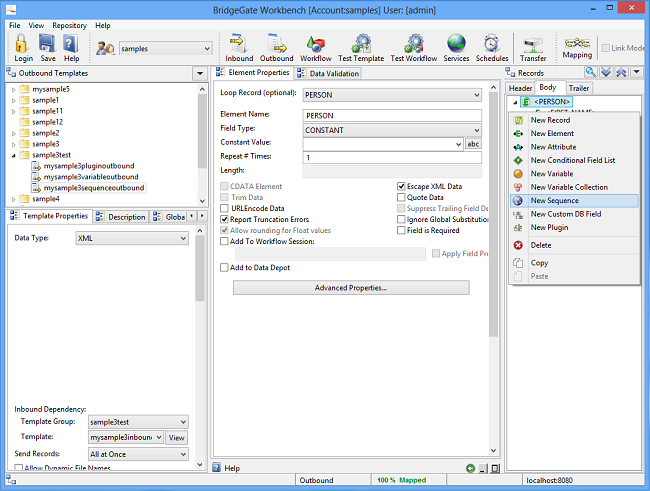
Task: Open Schedules alarm clock icon
Action: (x=492, y=43)
